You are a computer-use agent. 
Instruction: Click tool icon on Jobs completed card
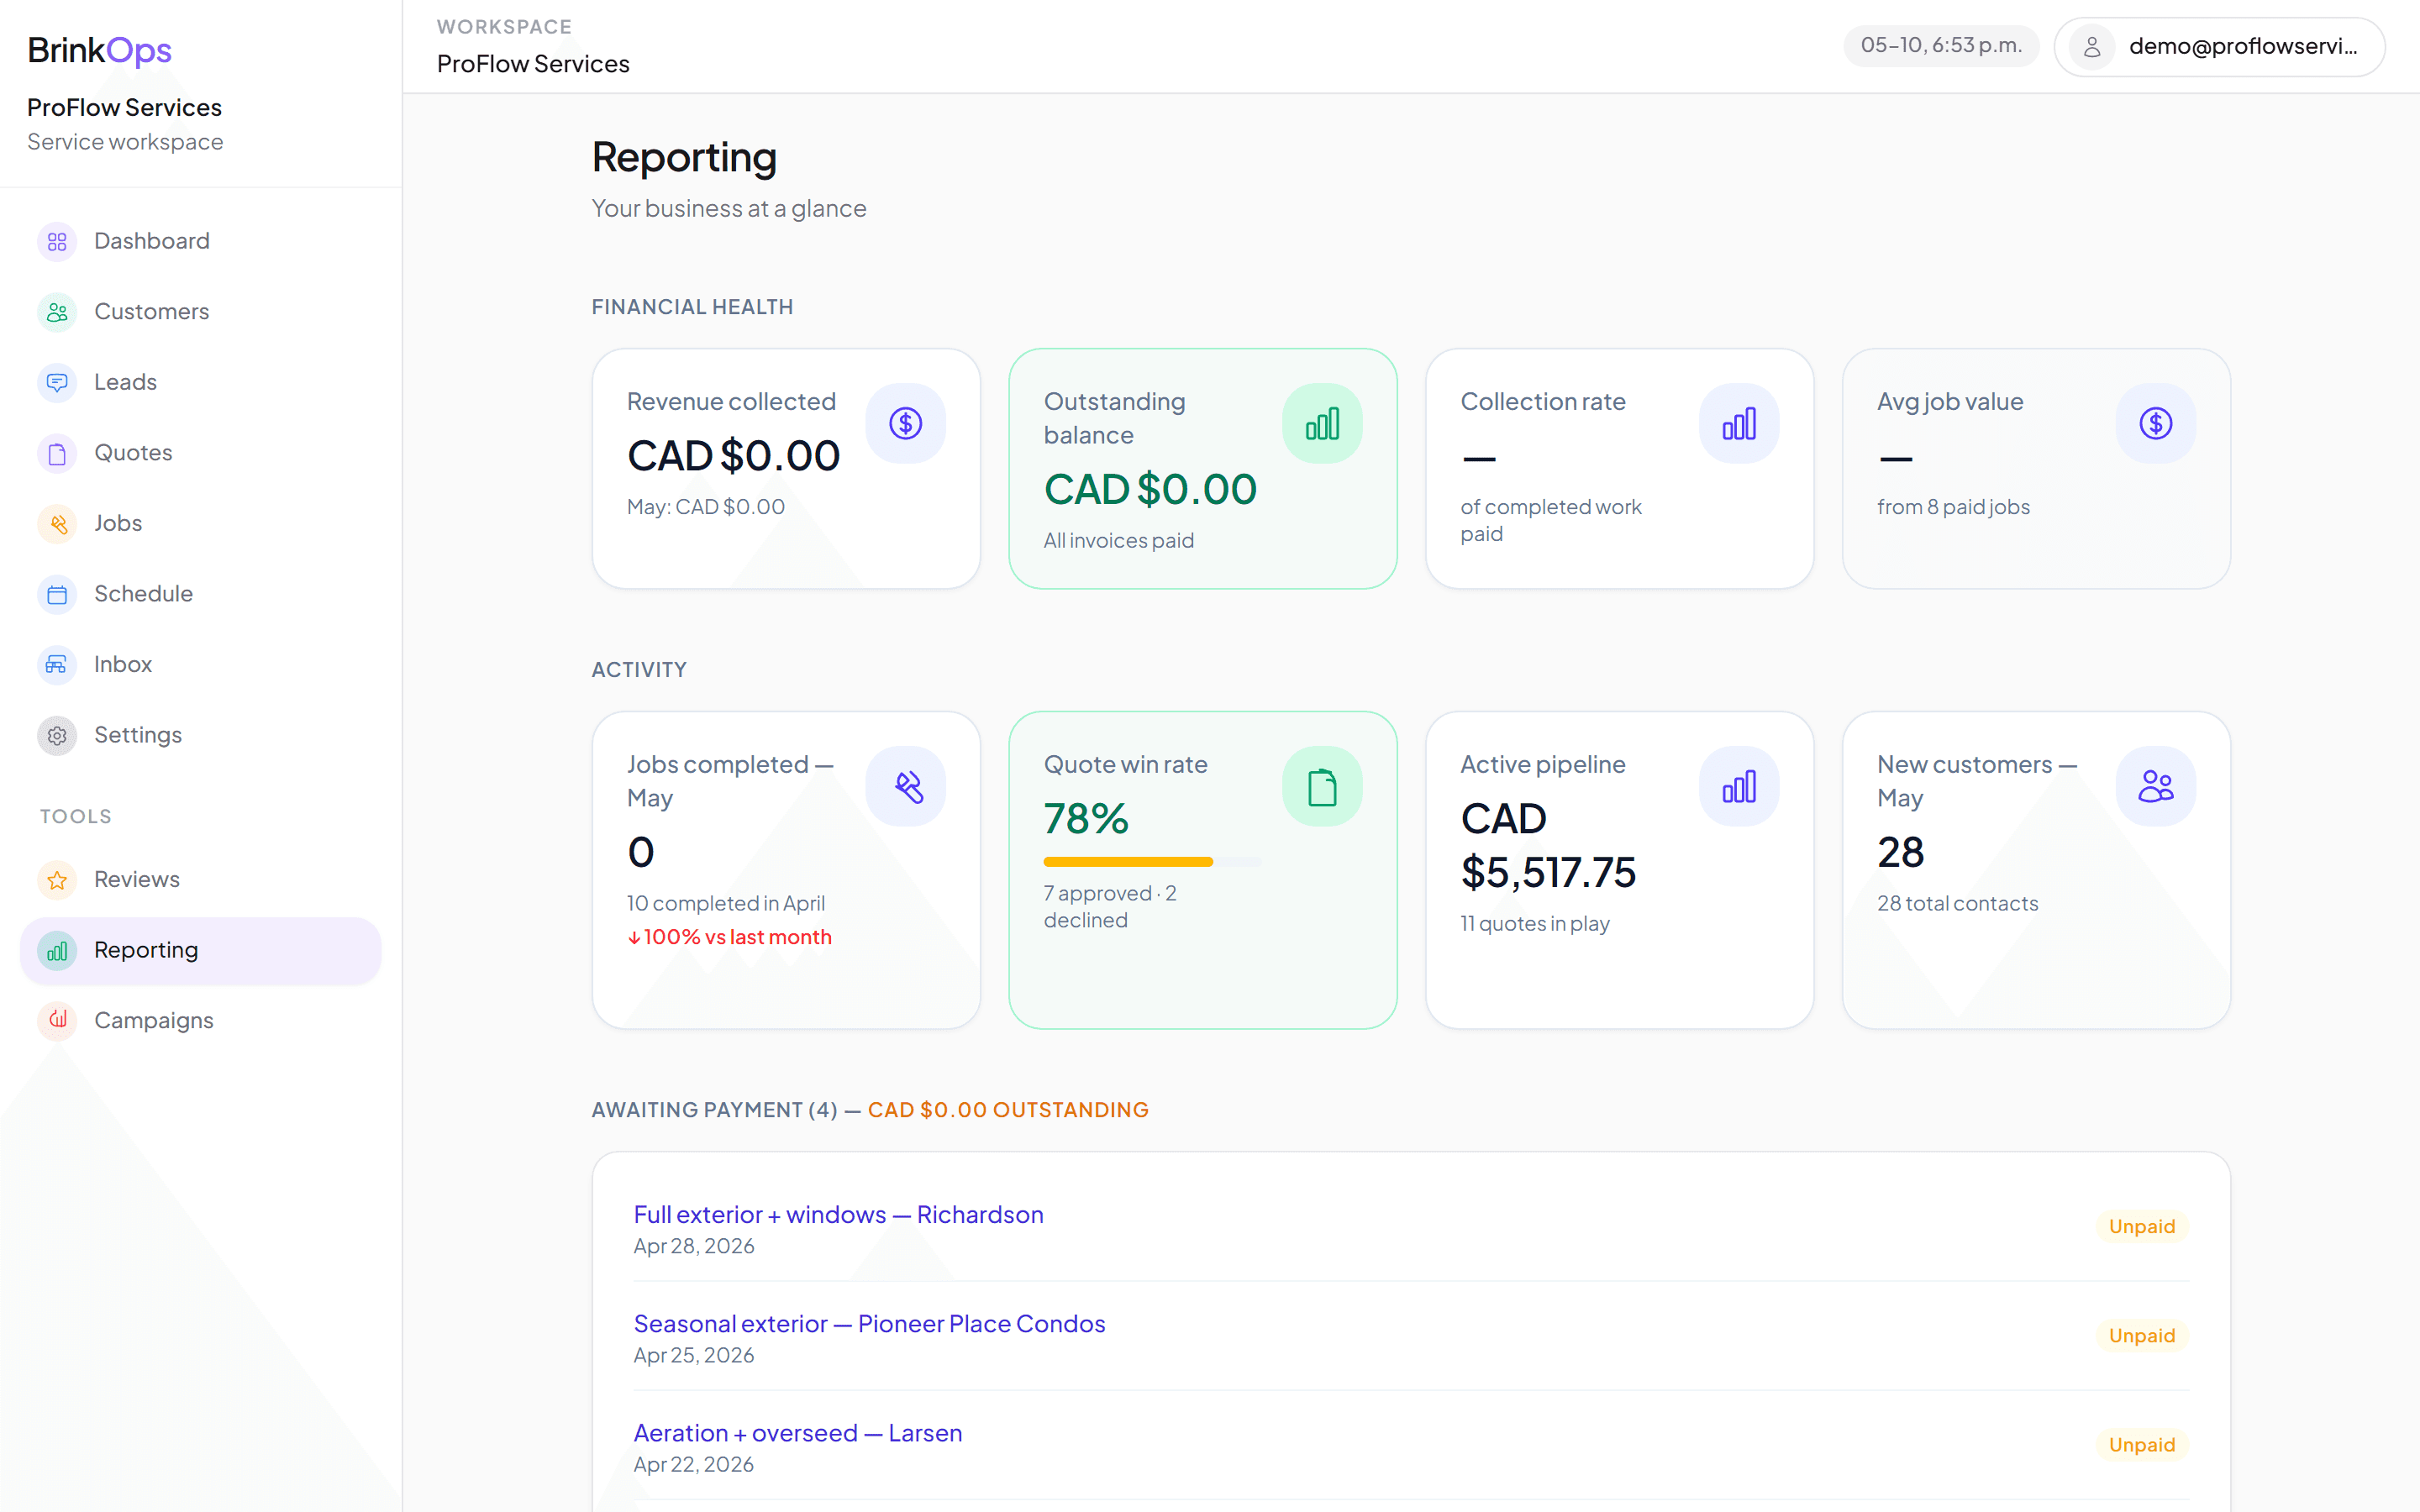(x=905, y=786)
